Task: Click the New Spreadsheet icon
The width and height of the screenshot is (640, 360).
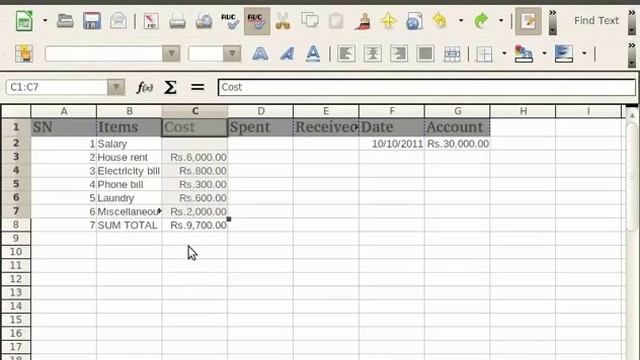Action: pos(24,20)
